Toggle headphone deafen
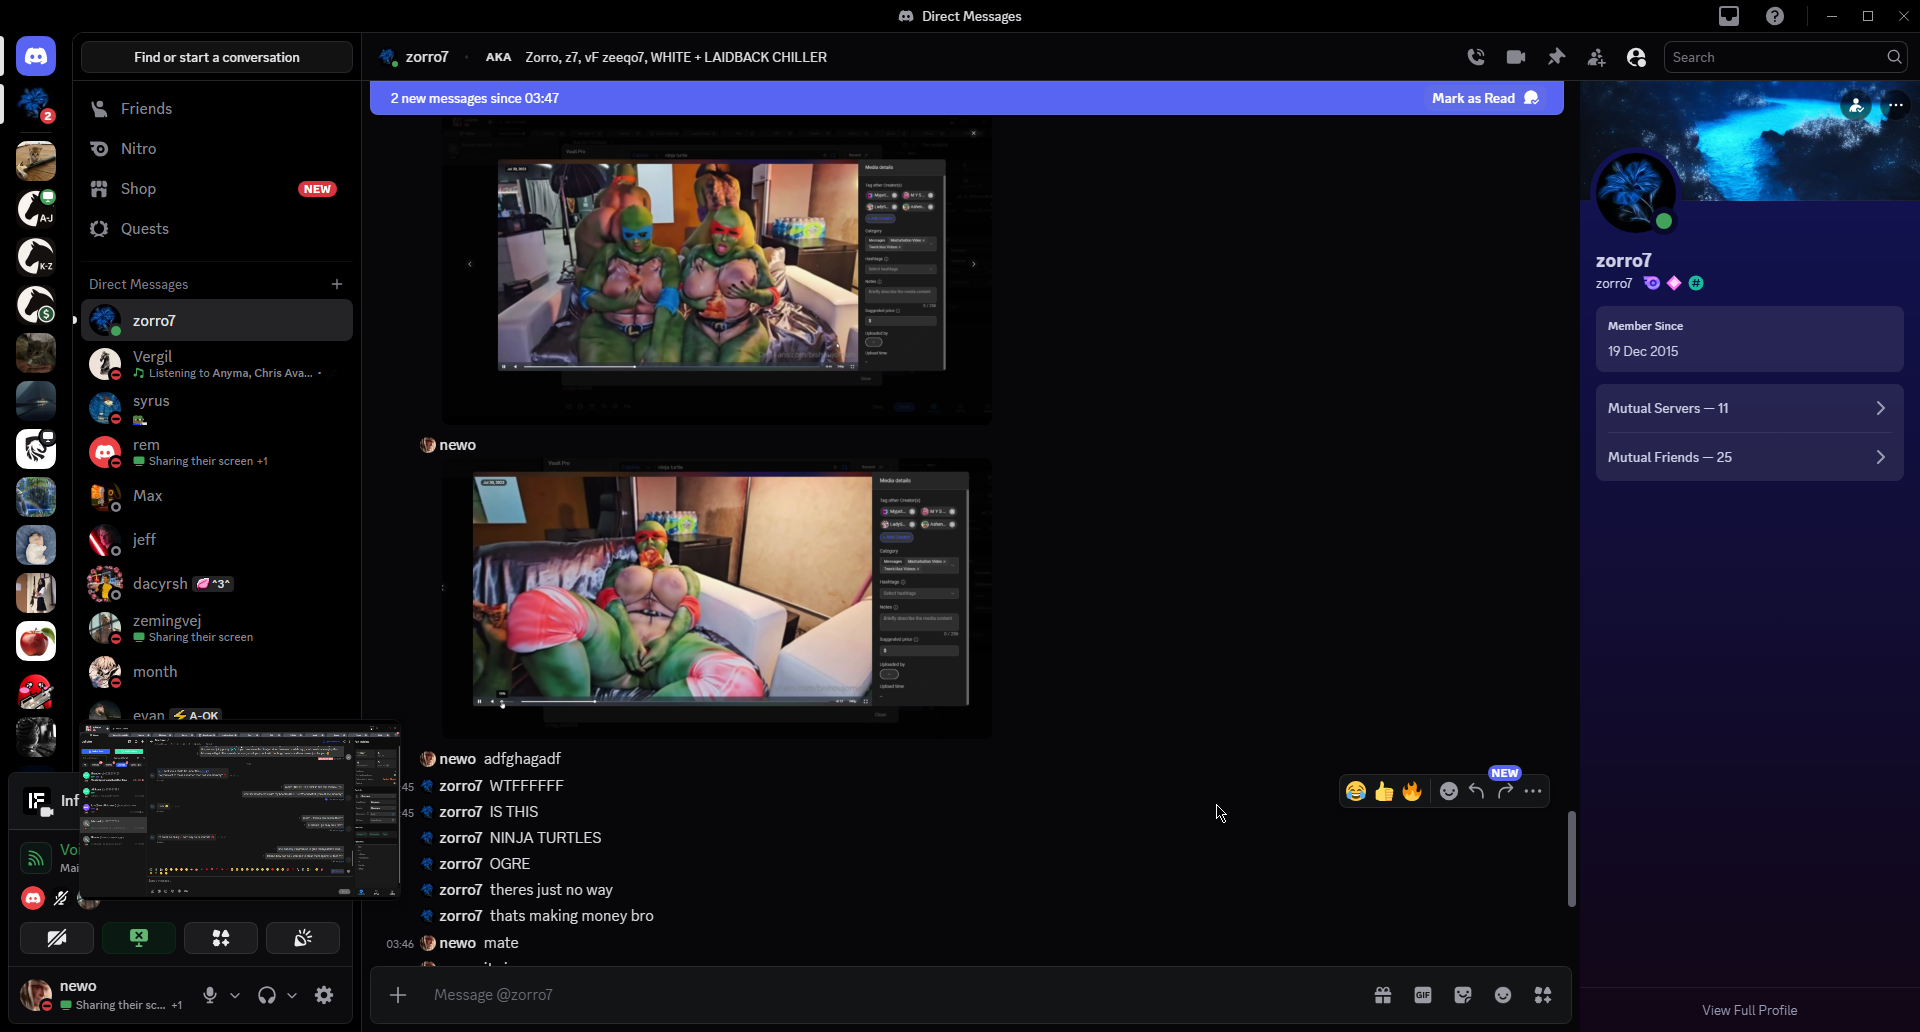1920x1032 pixels. point(267,995)
